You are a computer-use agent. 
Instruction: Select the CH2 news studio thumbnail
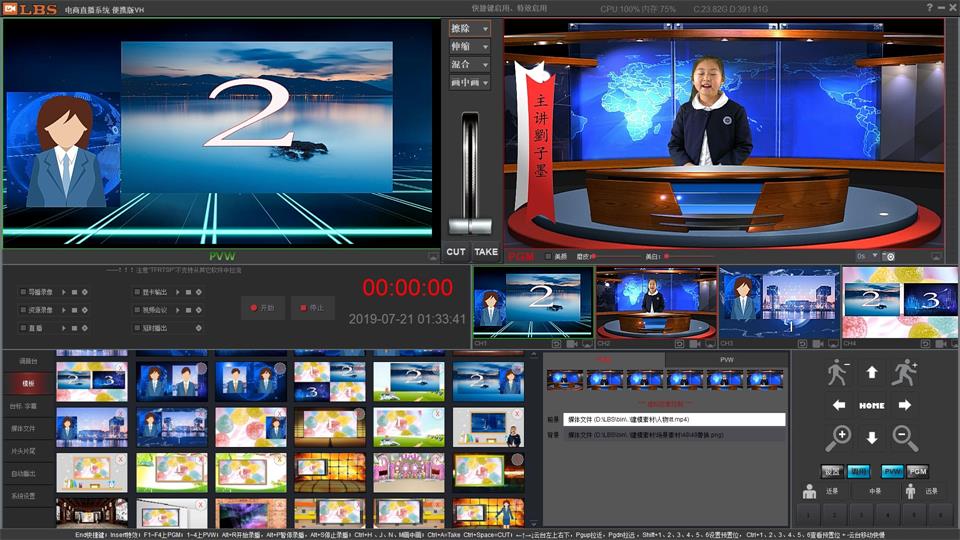pos(655,302)
